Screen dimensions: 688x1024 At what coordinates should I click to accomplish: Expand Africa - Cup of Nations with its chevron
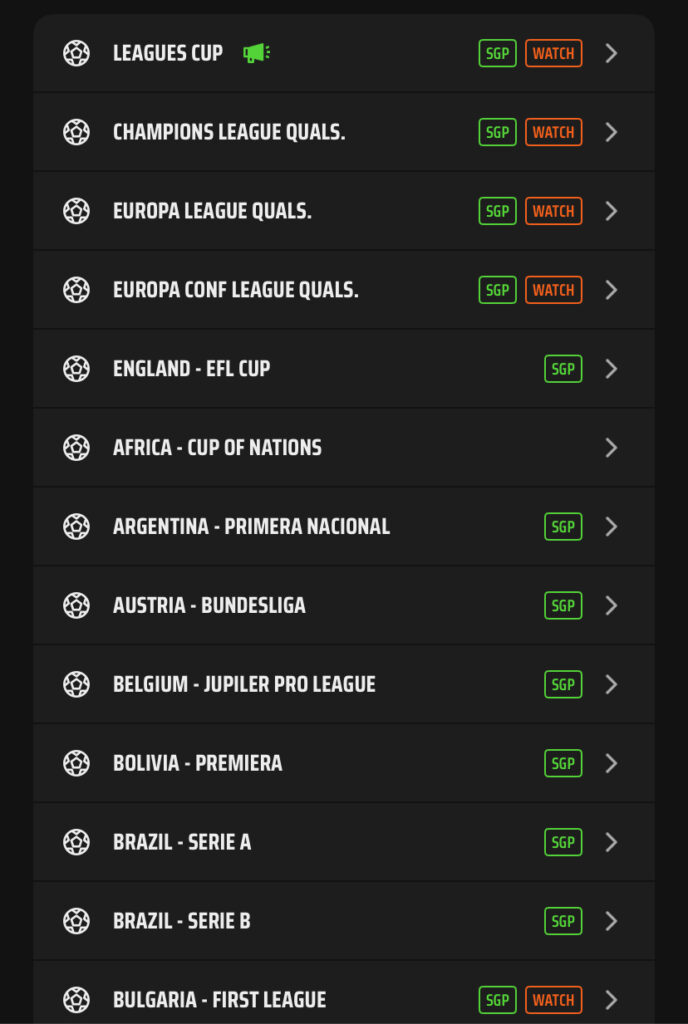611,447
